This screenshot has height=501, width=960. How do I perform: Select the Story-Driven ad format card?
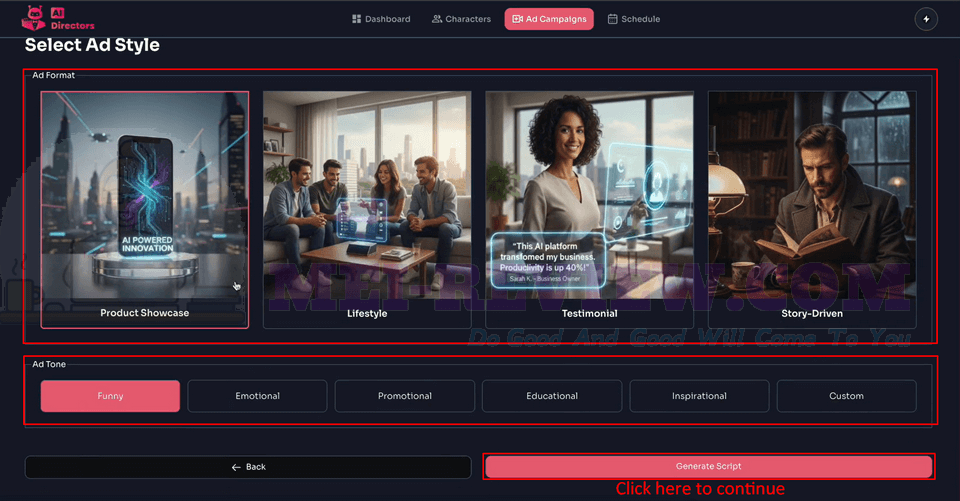coord(812,210)
